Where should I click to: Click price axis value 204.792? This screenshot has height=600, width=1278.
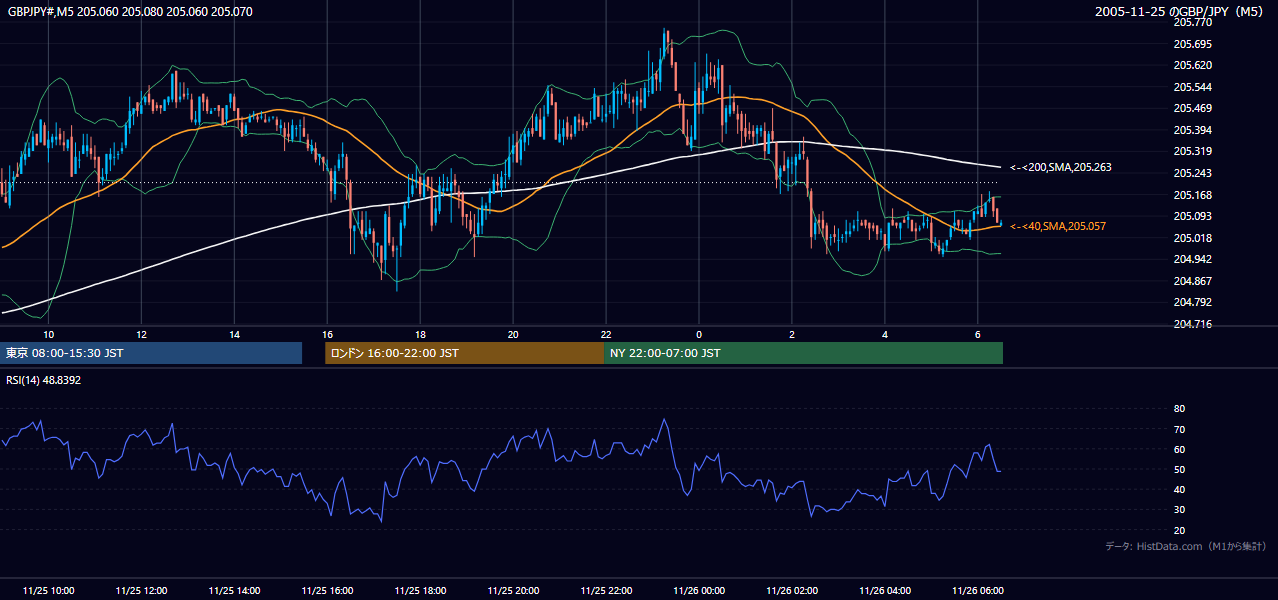point(1192,302)
